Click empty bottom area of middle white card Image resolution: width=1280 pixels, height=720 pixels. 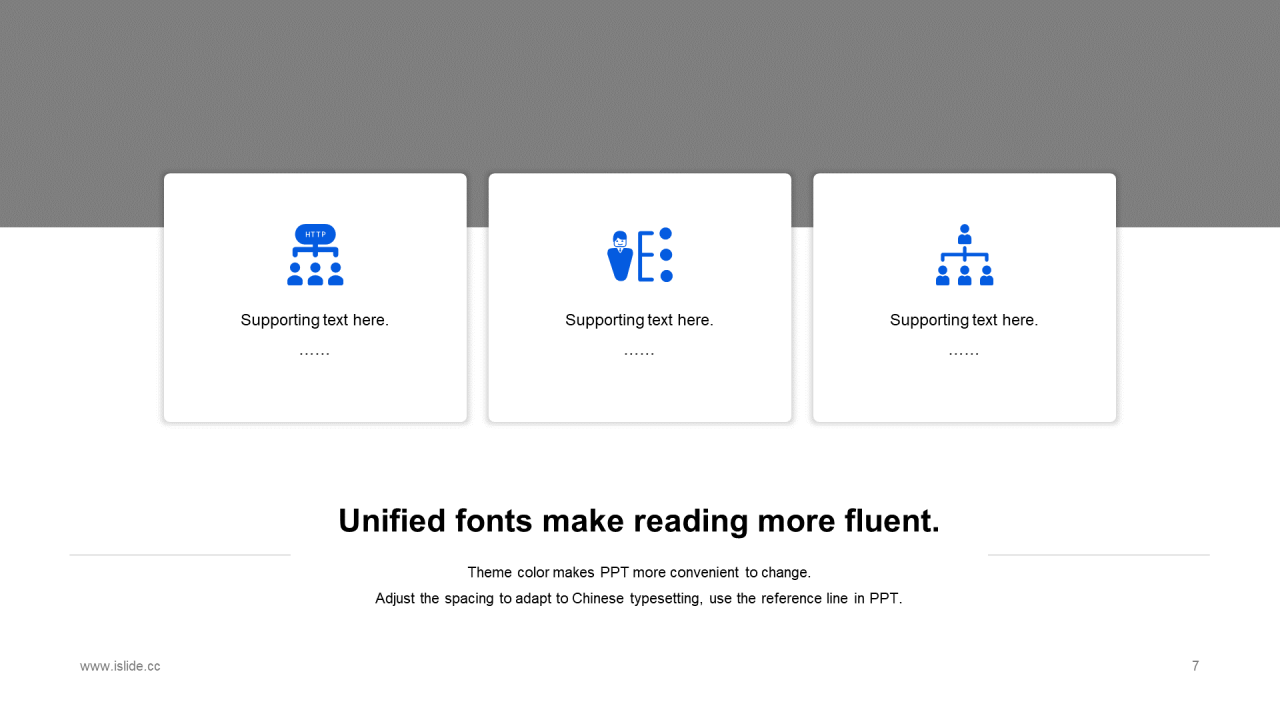click(x=640, y=392)
